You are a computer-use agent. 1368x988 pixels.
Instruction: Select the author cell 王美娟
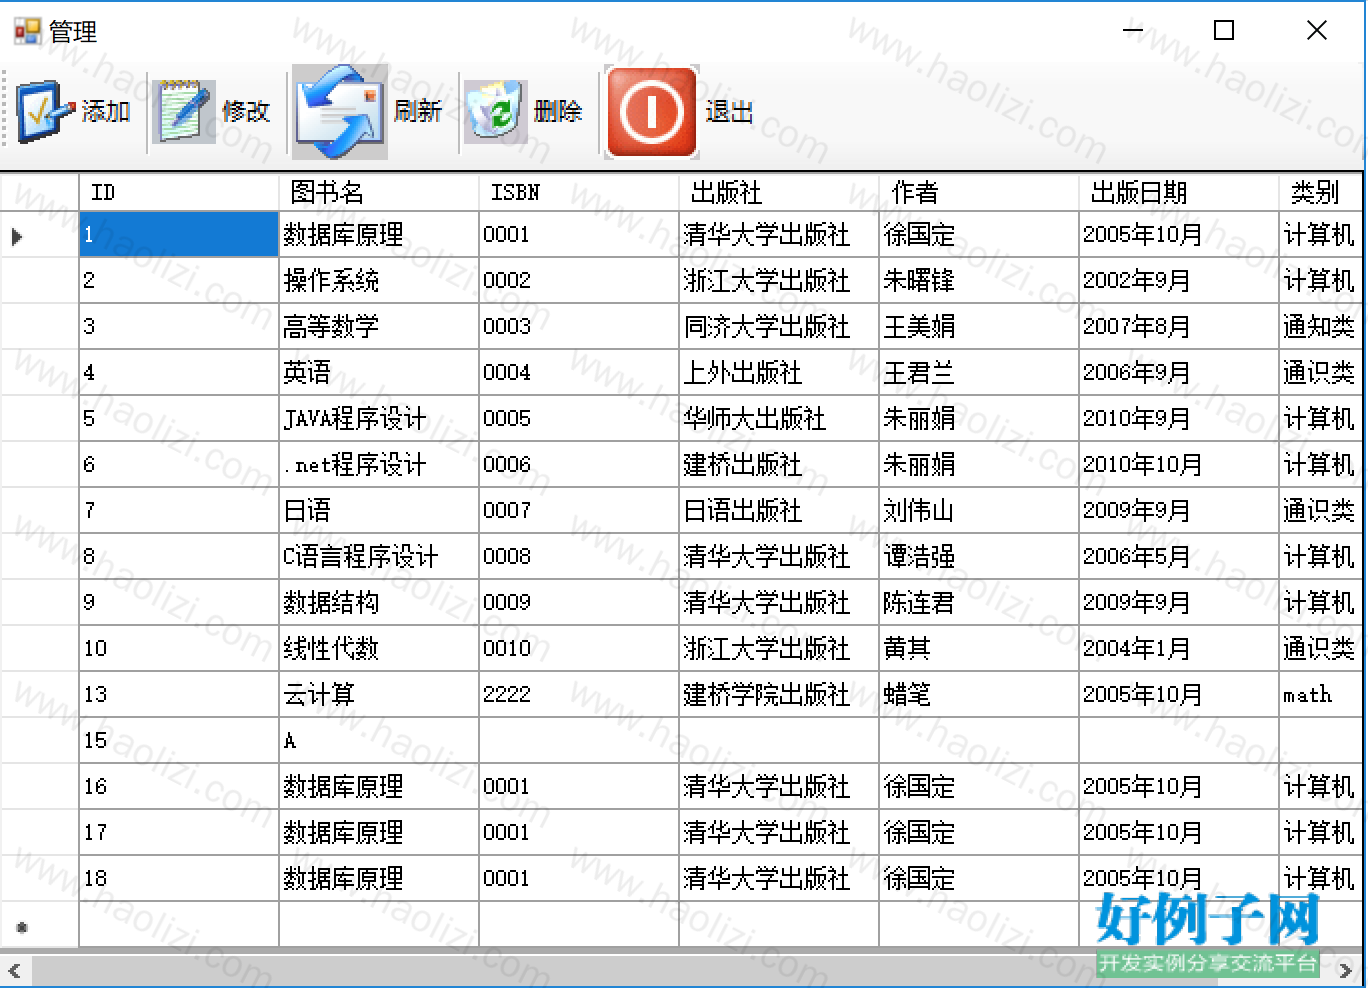(x=979, y=327)
